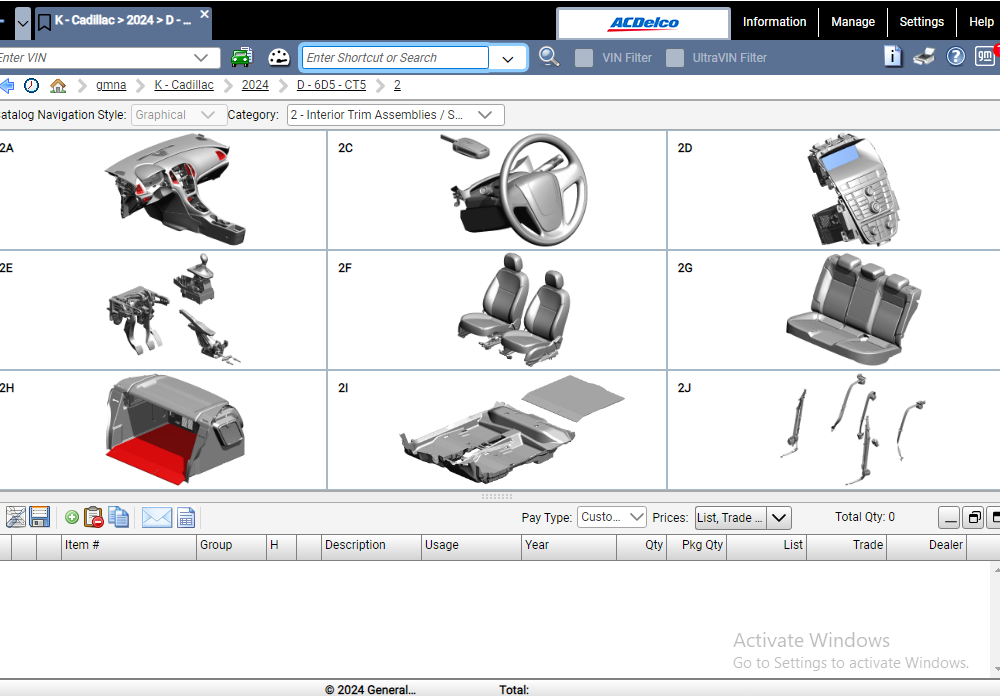The image size is (1000, 696).
Task: Open the information document icon
Action: (x=893, y=57)
